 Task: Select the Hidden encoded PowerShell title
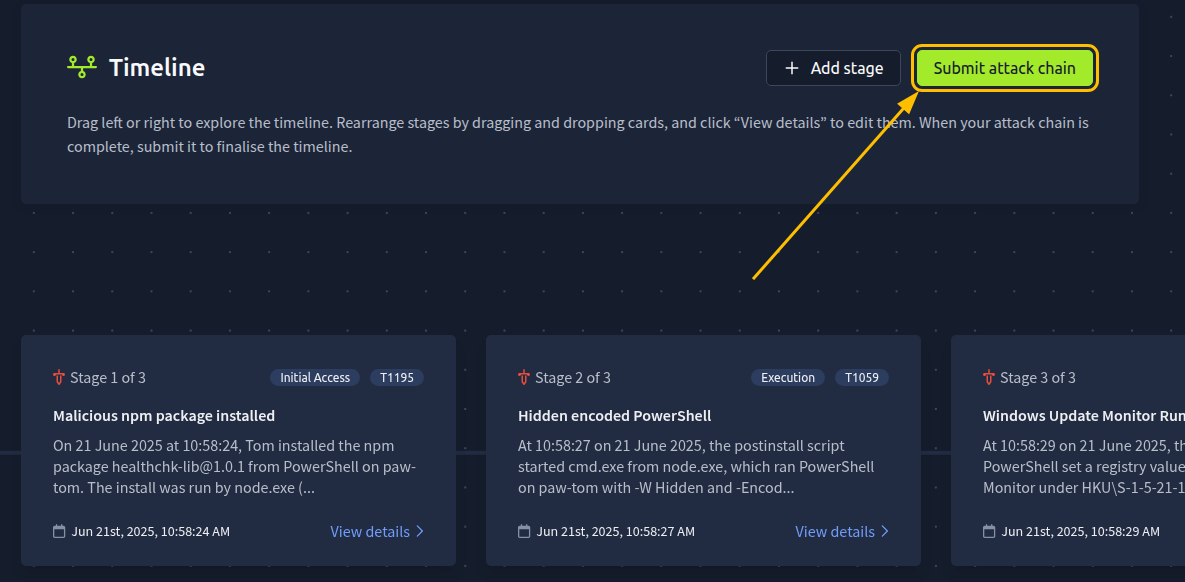point(614,416)
